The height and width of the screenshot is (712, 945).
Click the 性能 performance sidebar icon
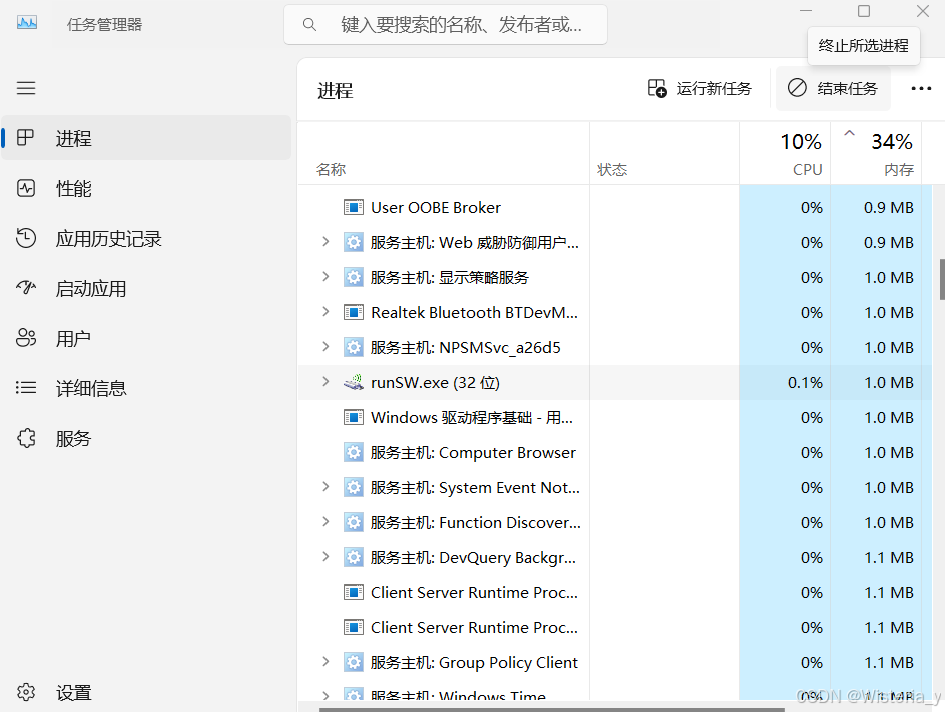pos(26,188)
